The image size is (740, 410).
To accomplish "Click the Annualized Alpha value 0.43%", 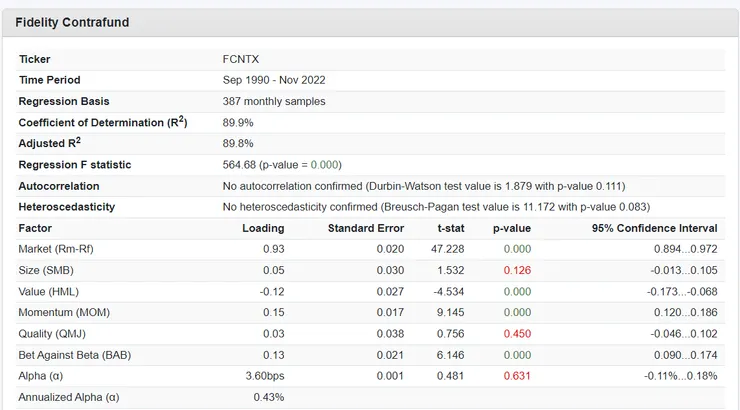I will 268,397.
